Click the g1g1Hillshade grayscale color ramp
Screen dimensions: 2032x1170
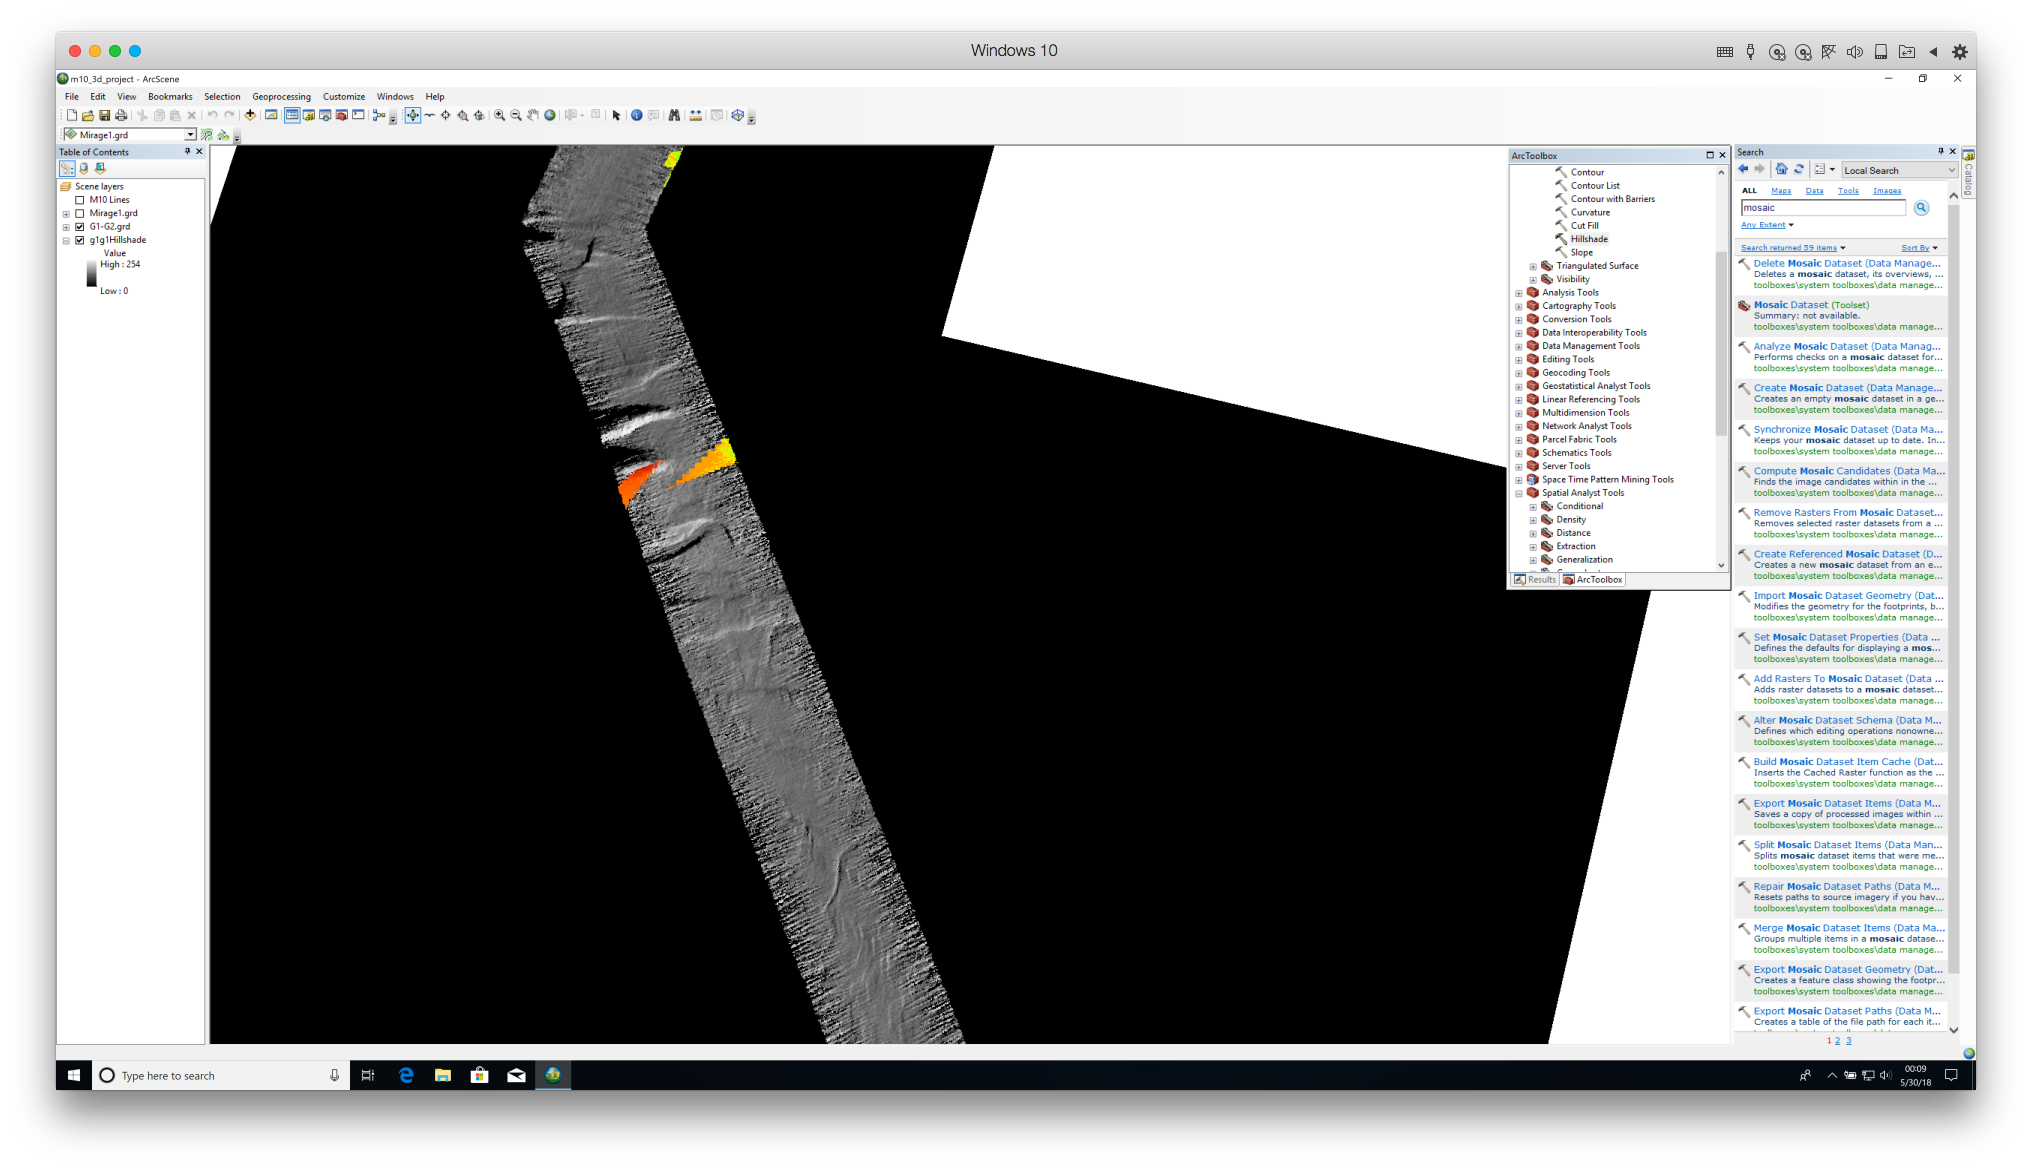coord(92,275)
